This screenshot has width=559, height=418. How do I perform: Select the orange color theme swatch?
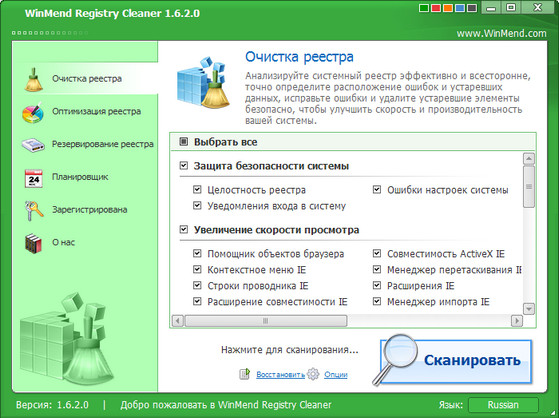[x=448, y=8]
